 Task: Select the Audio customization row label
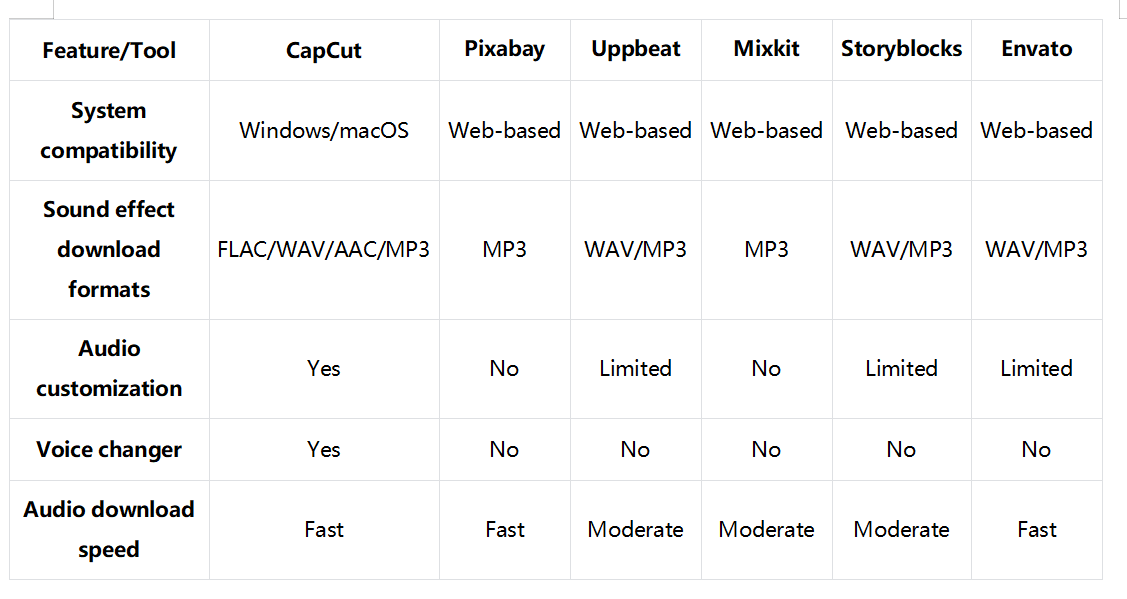tap(109, 368)
